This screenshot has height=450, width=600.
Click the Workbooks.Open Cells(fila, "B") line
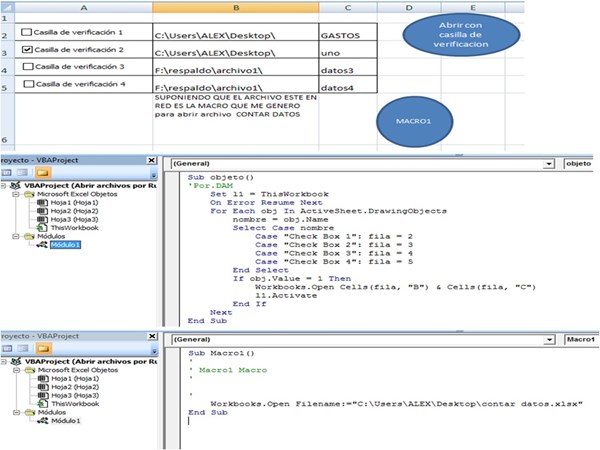(x=395, y=287)
